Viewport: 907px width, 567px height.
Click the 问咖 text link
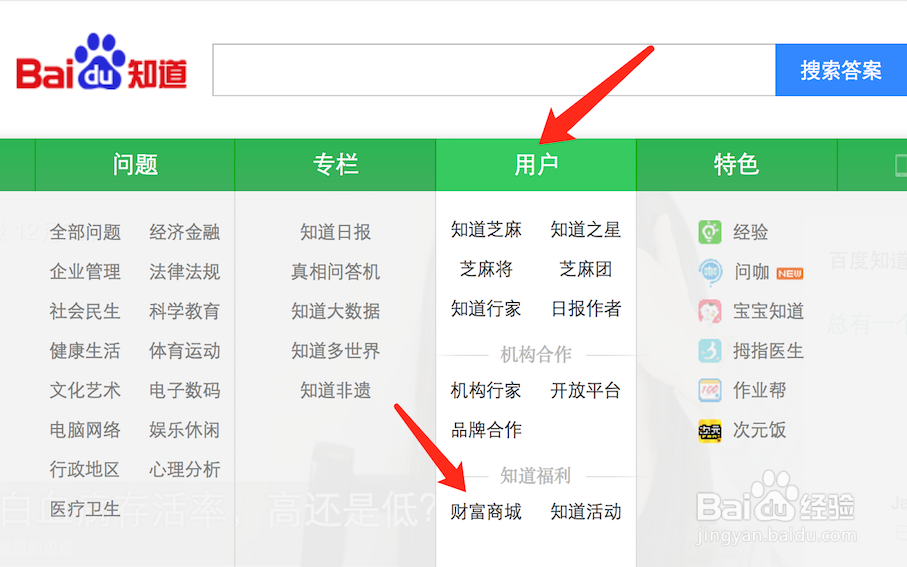tap(752, 271)
